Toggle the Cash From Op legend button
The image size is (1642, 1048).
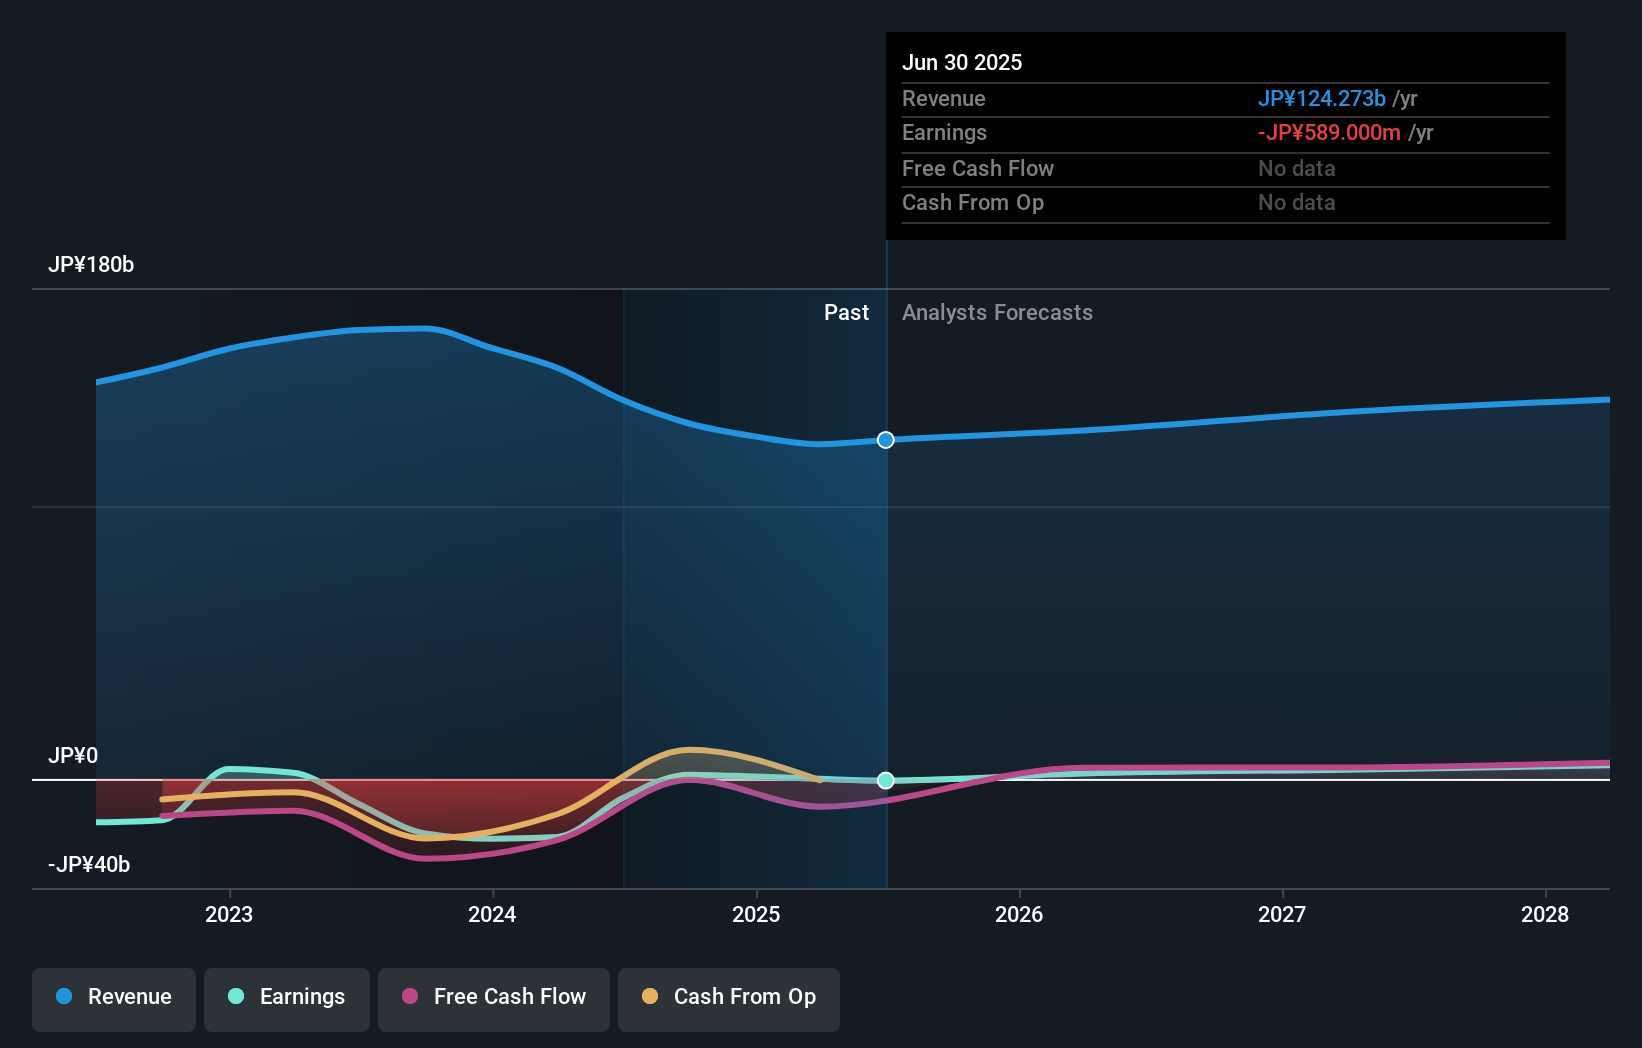[729, 999]
